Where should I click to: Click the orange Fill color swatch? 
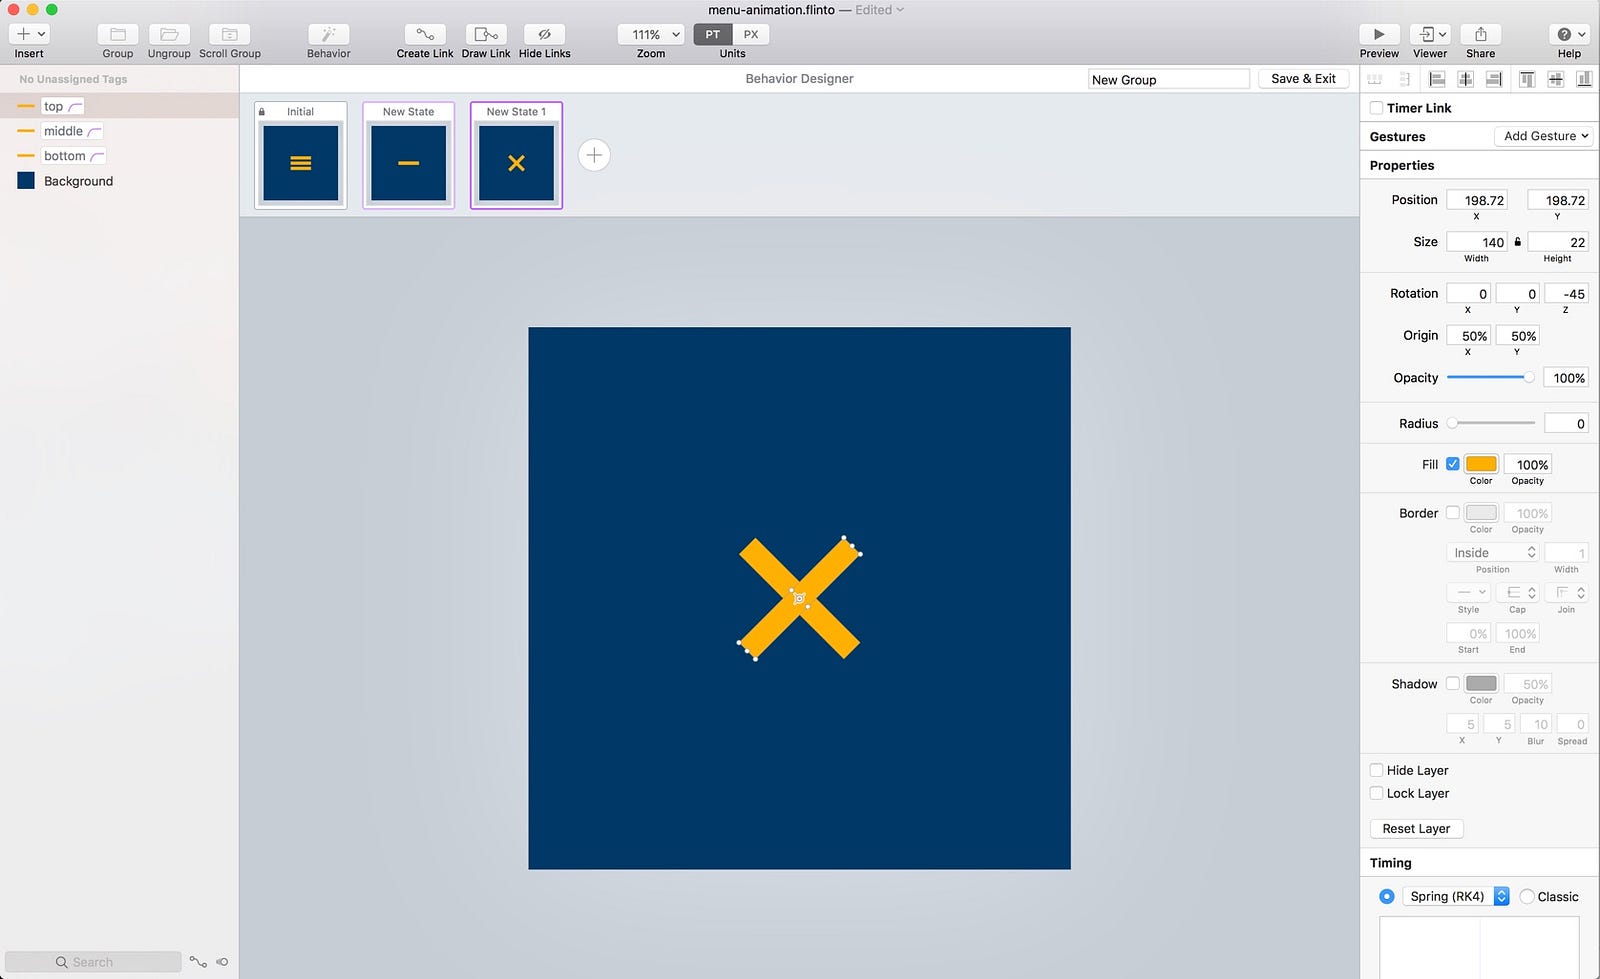pyautogui.click(x=1481, y=464)
